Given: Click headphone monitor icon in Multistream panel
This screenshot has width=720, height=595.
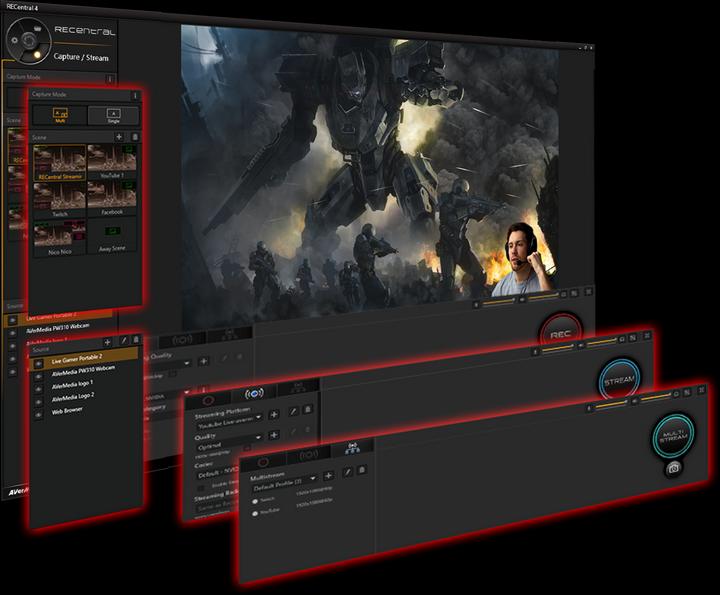Looking at the screenshot, I should pyautogui.click(x=675, y=394).
